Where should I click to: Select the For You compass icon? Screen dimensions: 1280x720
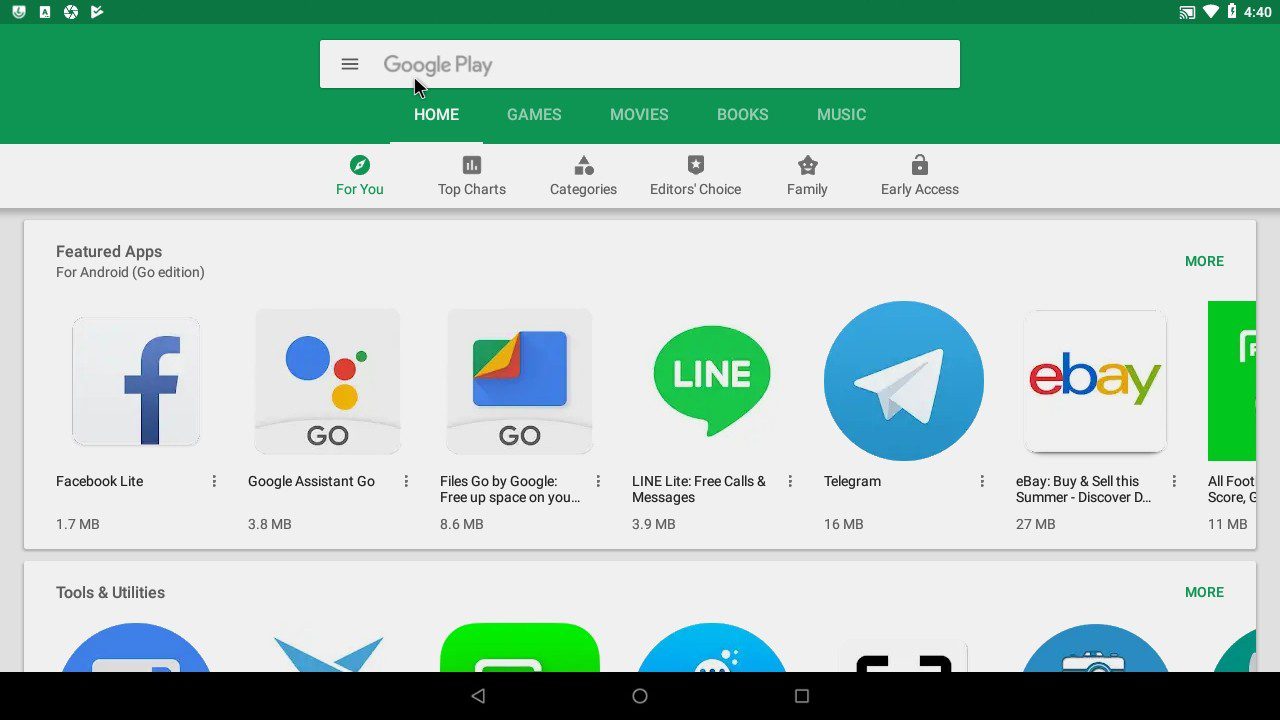360,165
